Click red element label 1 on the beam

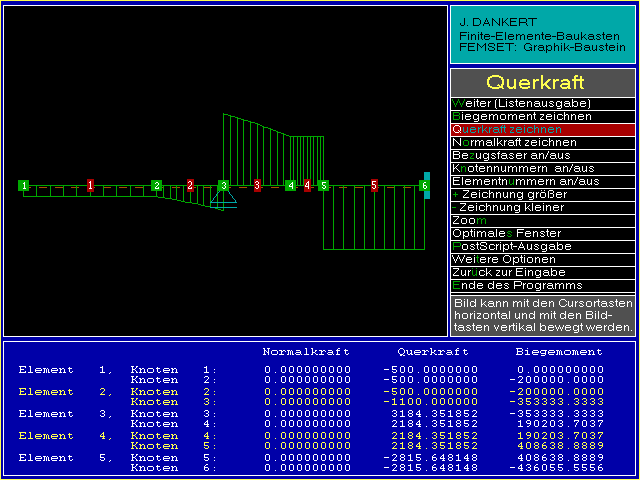(x=90, y=185)
